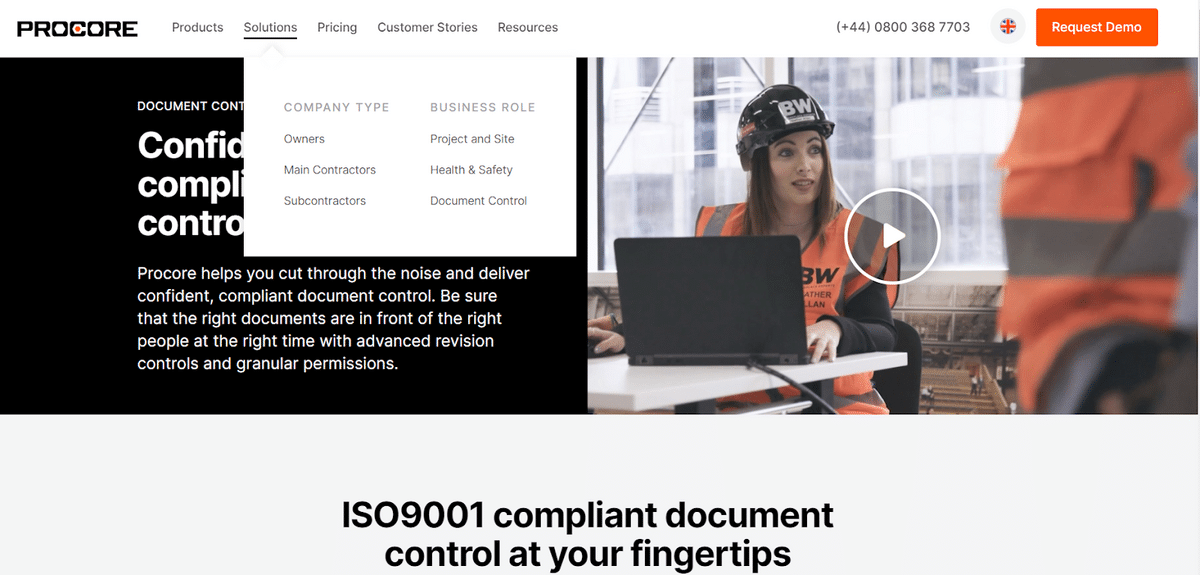Open the Products menu
1200x575 pixels.
(x=197, y=27)
